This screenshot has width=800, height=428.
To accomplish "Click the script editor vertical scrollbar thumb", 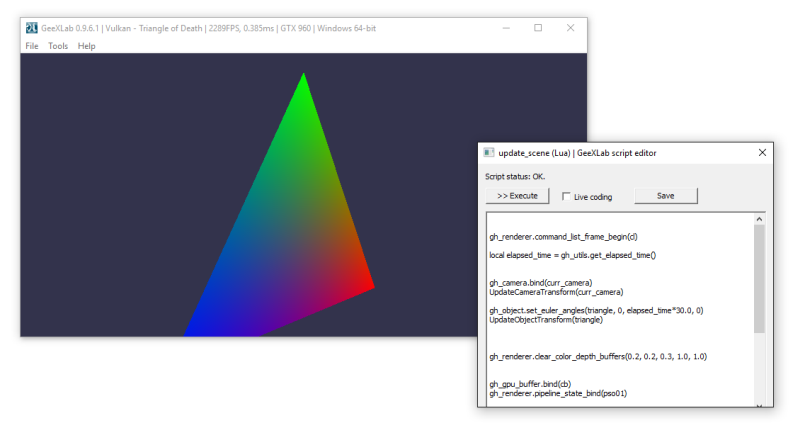I will tap(759, 279).
